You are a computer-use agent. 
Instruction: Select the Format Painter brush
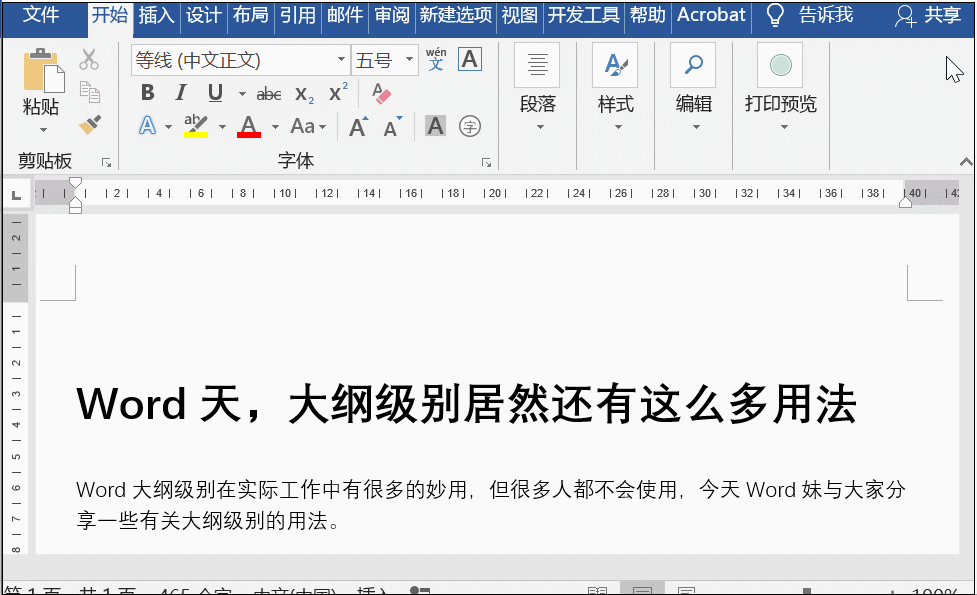[90, 125]
